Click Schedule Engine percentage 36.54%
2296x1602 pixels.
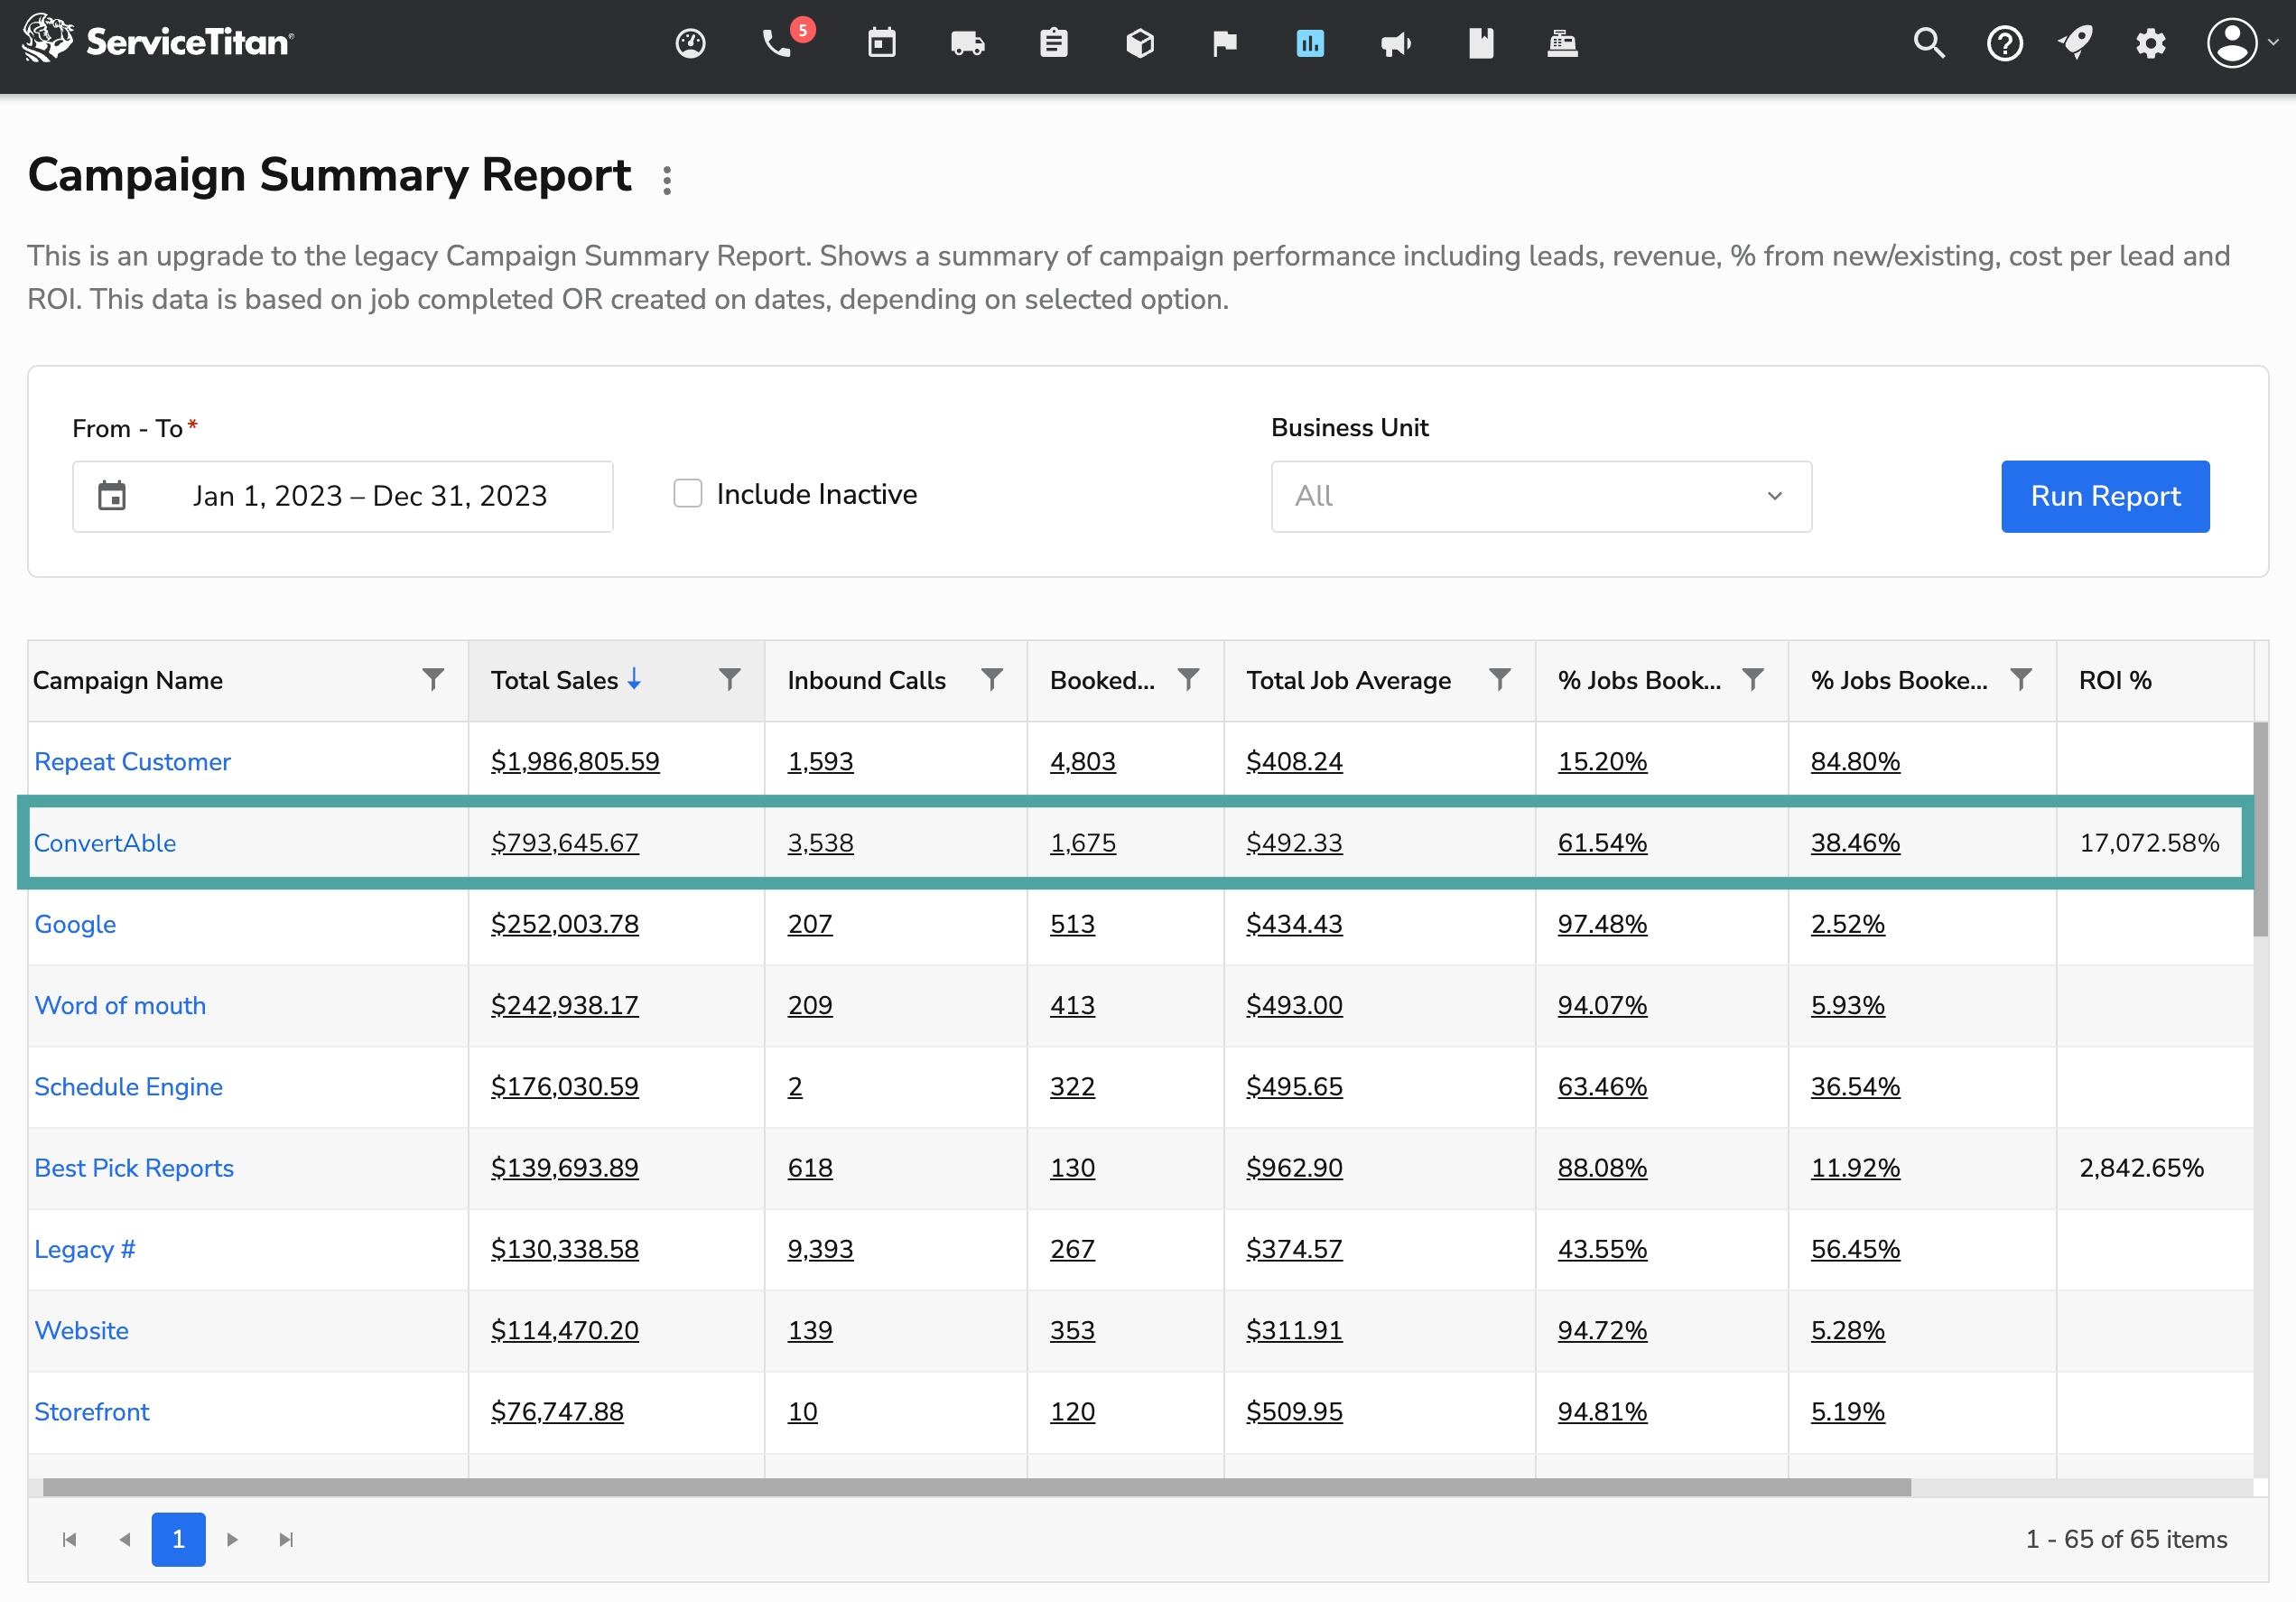(1855, 1087)
